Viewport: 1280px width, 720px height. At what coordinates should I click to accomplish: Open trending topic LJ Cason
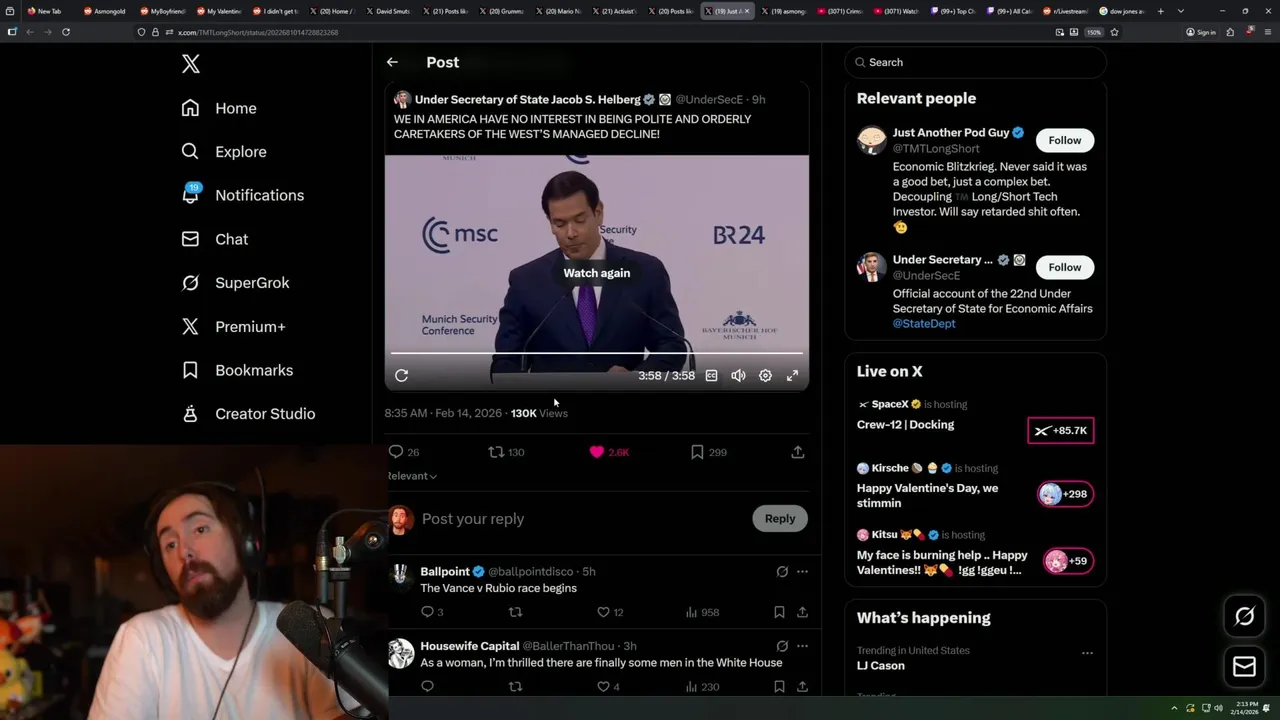[881, 666]
